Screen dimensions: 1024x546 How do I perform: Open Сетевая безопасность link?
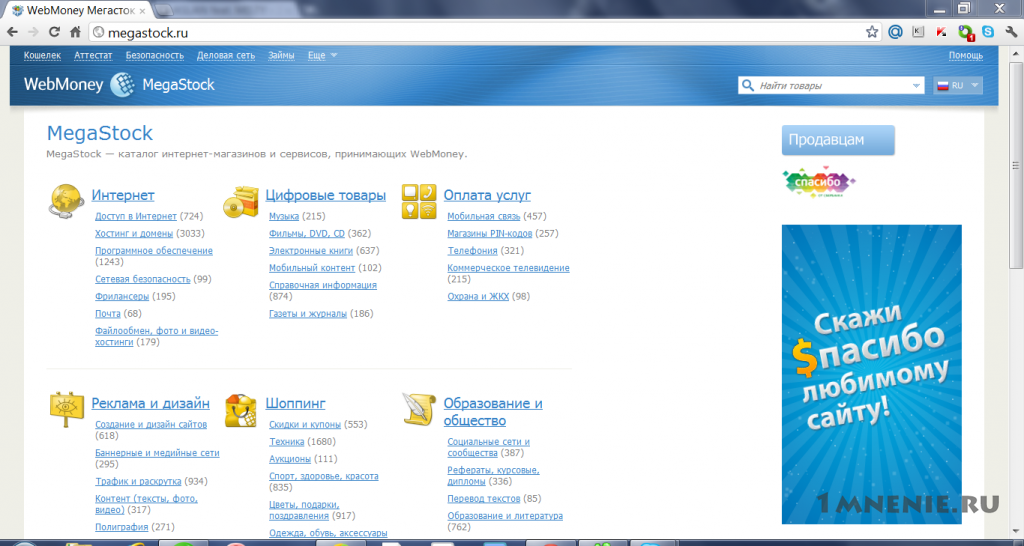(142, 280)
